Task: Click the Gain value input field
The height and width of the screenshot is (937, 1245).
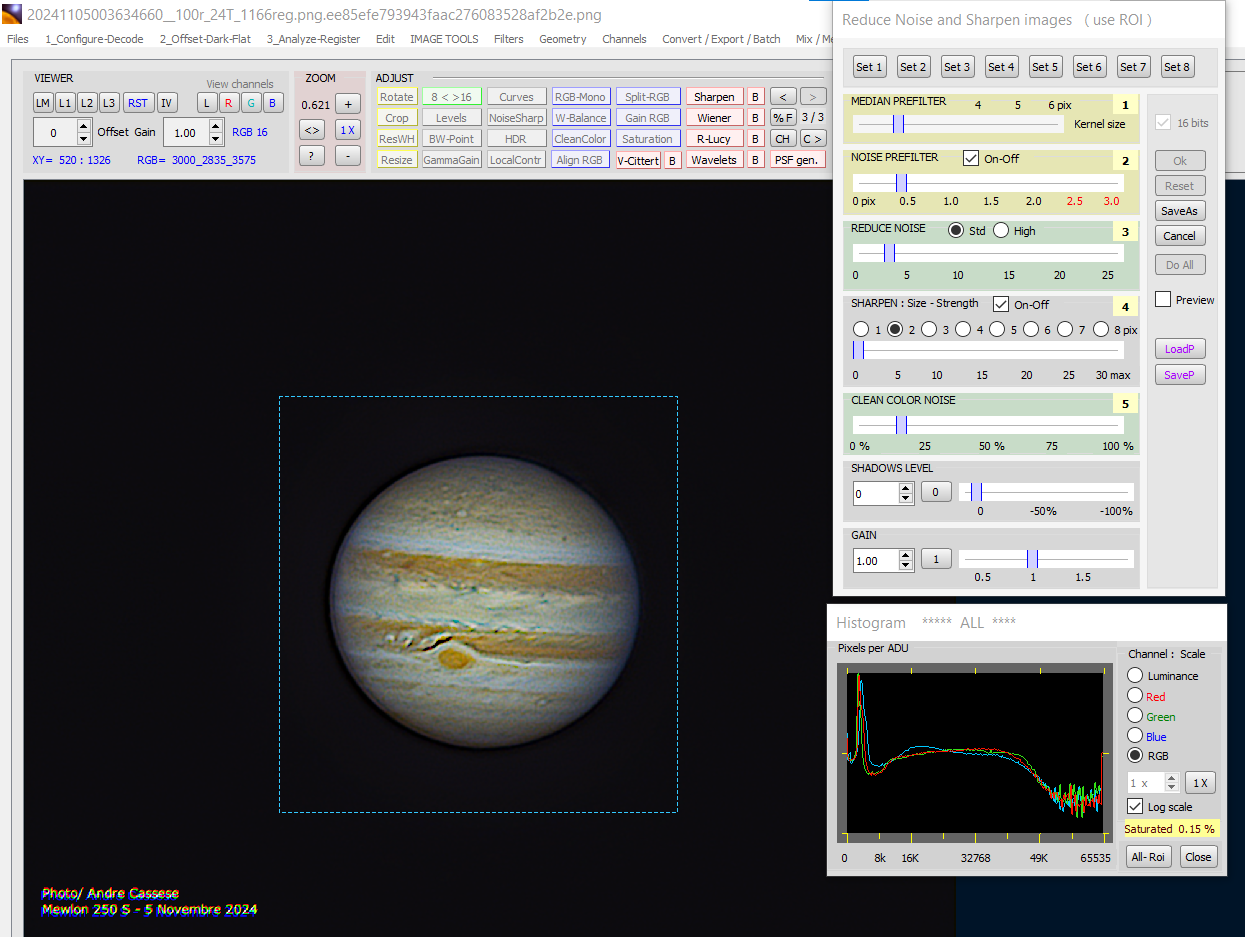Action: coord(875,560)
